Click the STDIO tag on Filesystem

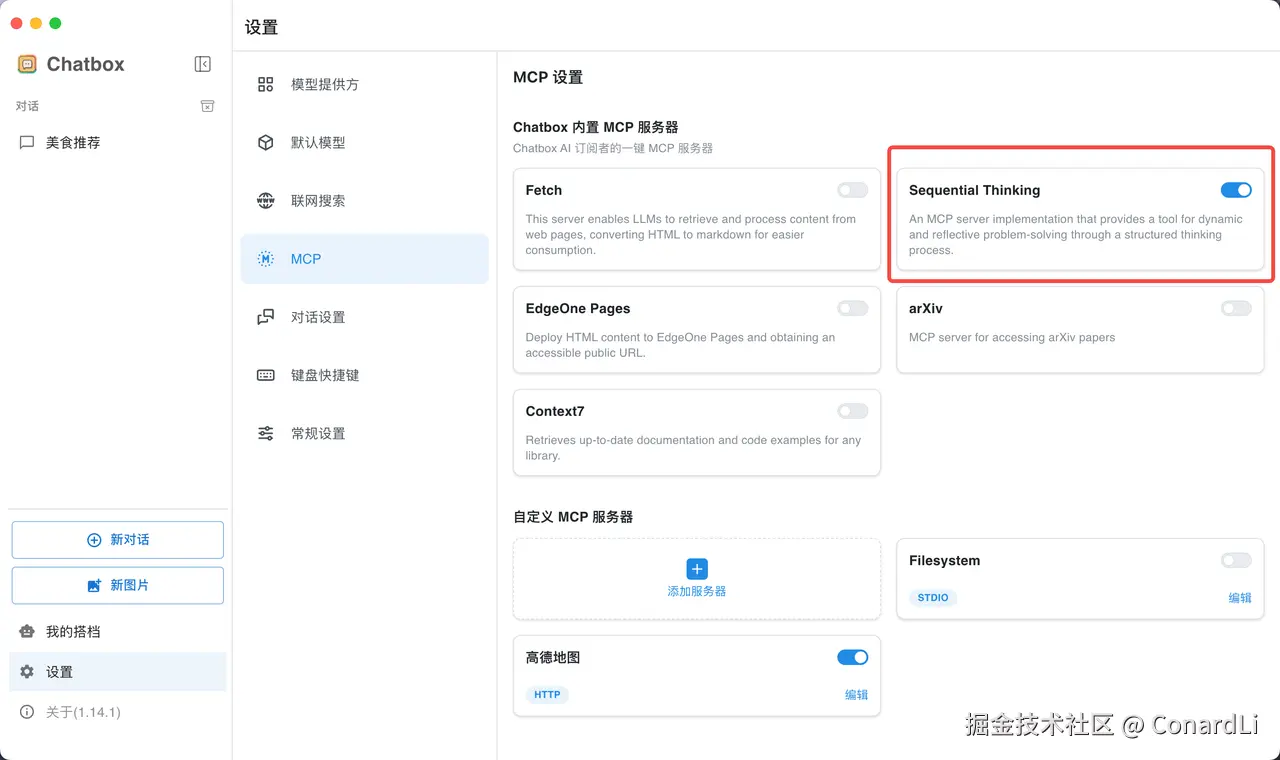tap(933, 598)
